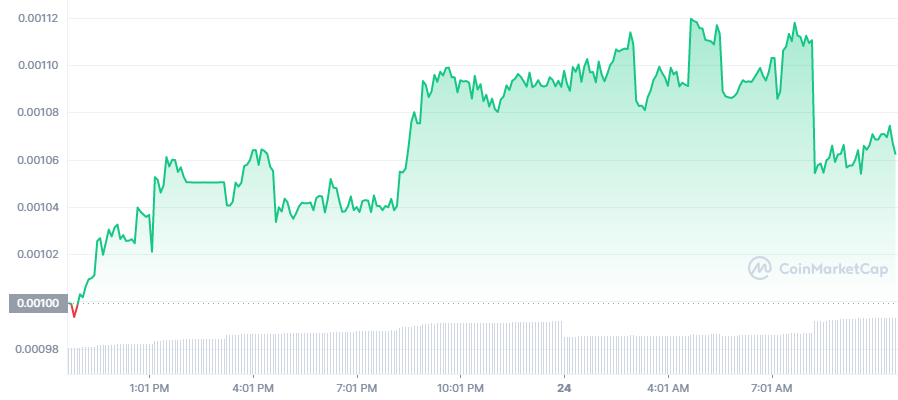Click the 0.00112 price axis label
The width and height of the screenshot is (898, 400).
point(38,18)
